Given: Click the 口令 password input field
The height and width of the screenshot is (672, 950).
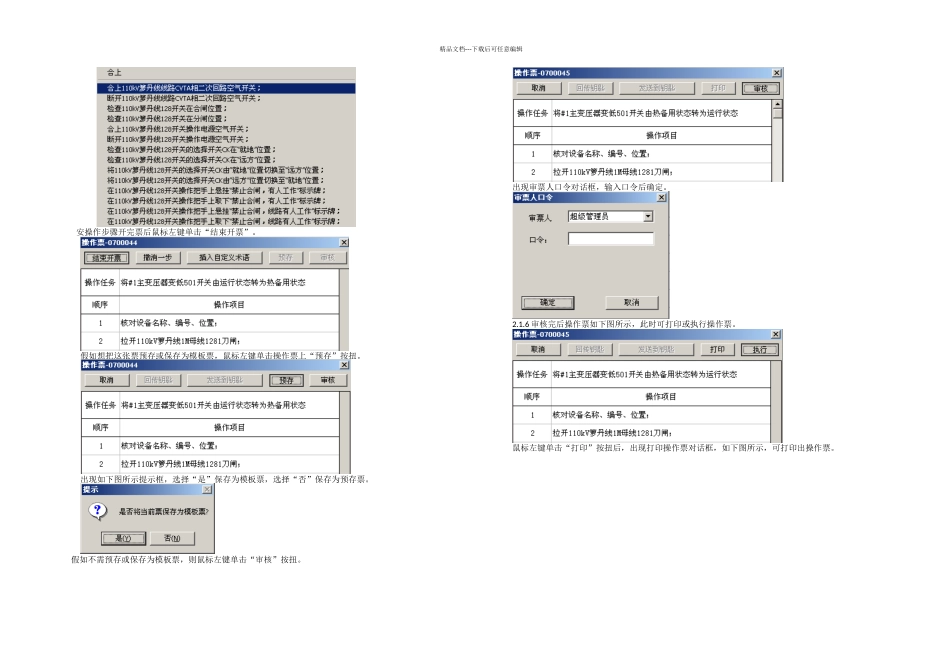Looking at the screenshot, I should click(x=610, y=240).
